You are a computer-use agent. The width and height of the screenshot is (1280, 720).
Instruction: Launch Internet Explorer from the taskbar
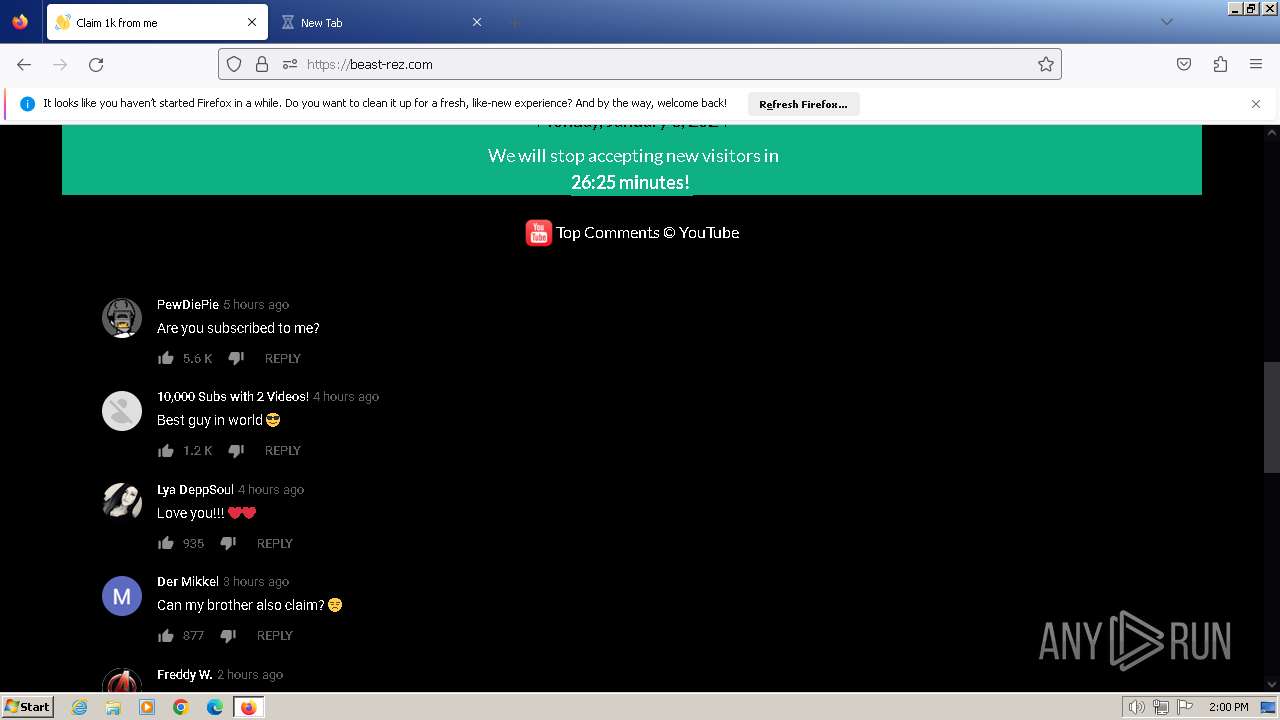pyautogui.click(x=80, y=707)
